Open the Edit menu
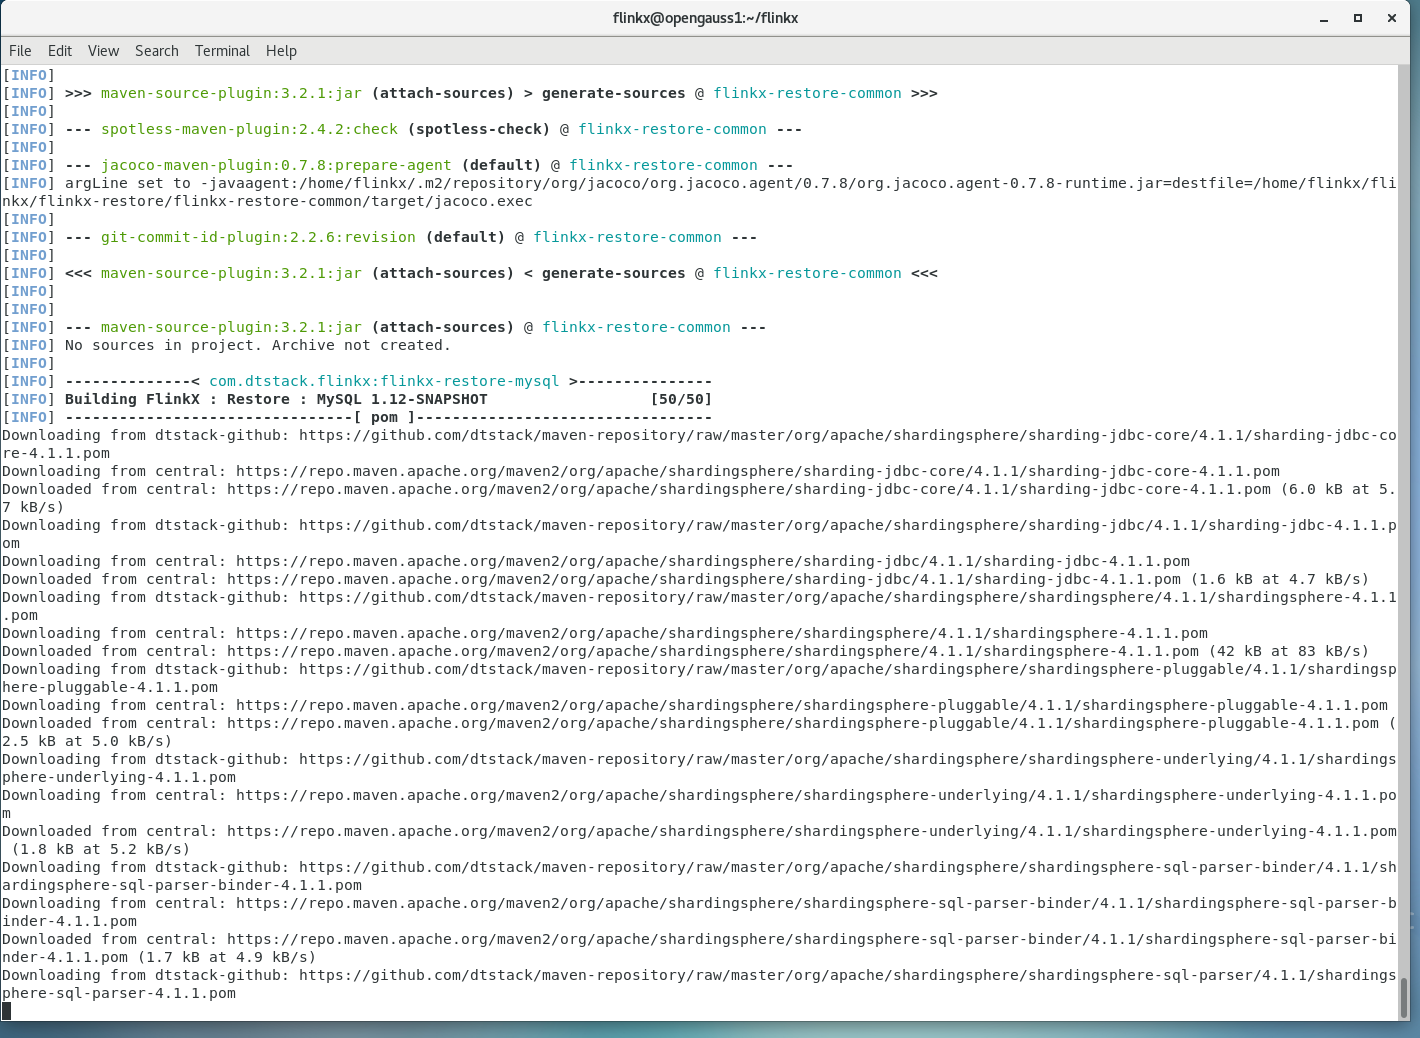1420x1038 pixels. pyautogui.click(x=60, y=51)
